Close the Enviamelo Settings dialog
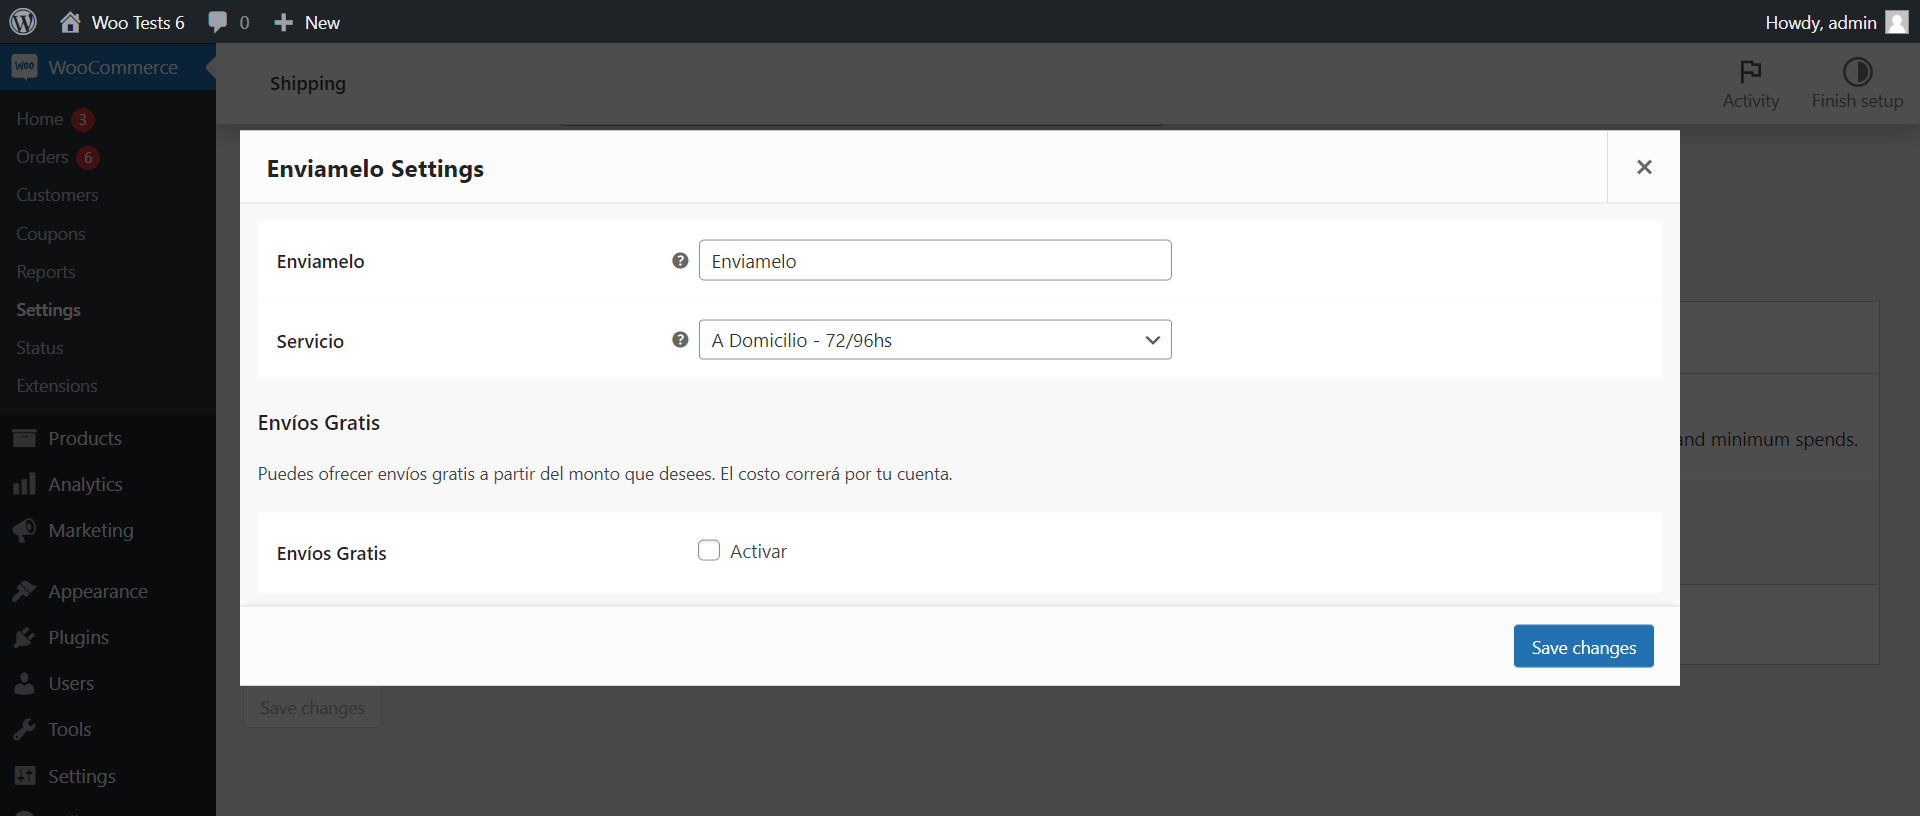 pos(1644,167)
